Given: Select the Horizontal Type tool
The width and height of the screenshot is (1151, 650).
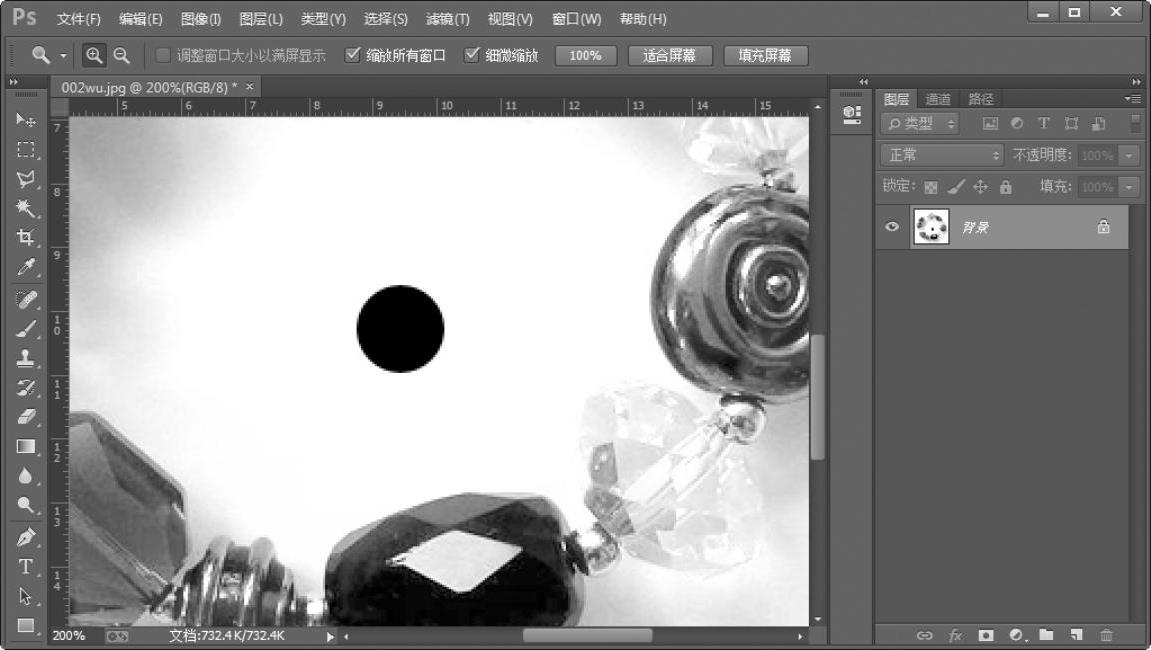Looking at the screenshot, I should [26, 566].
